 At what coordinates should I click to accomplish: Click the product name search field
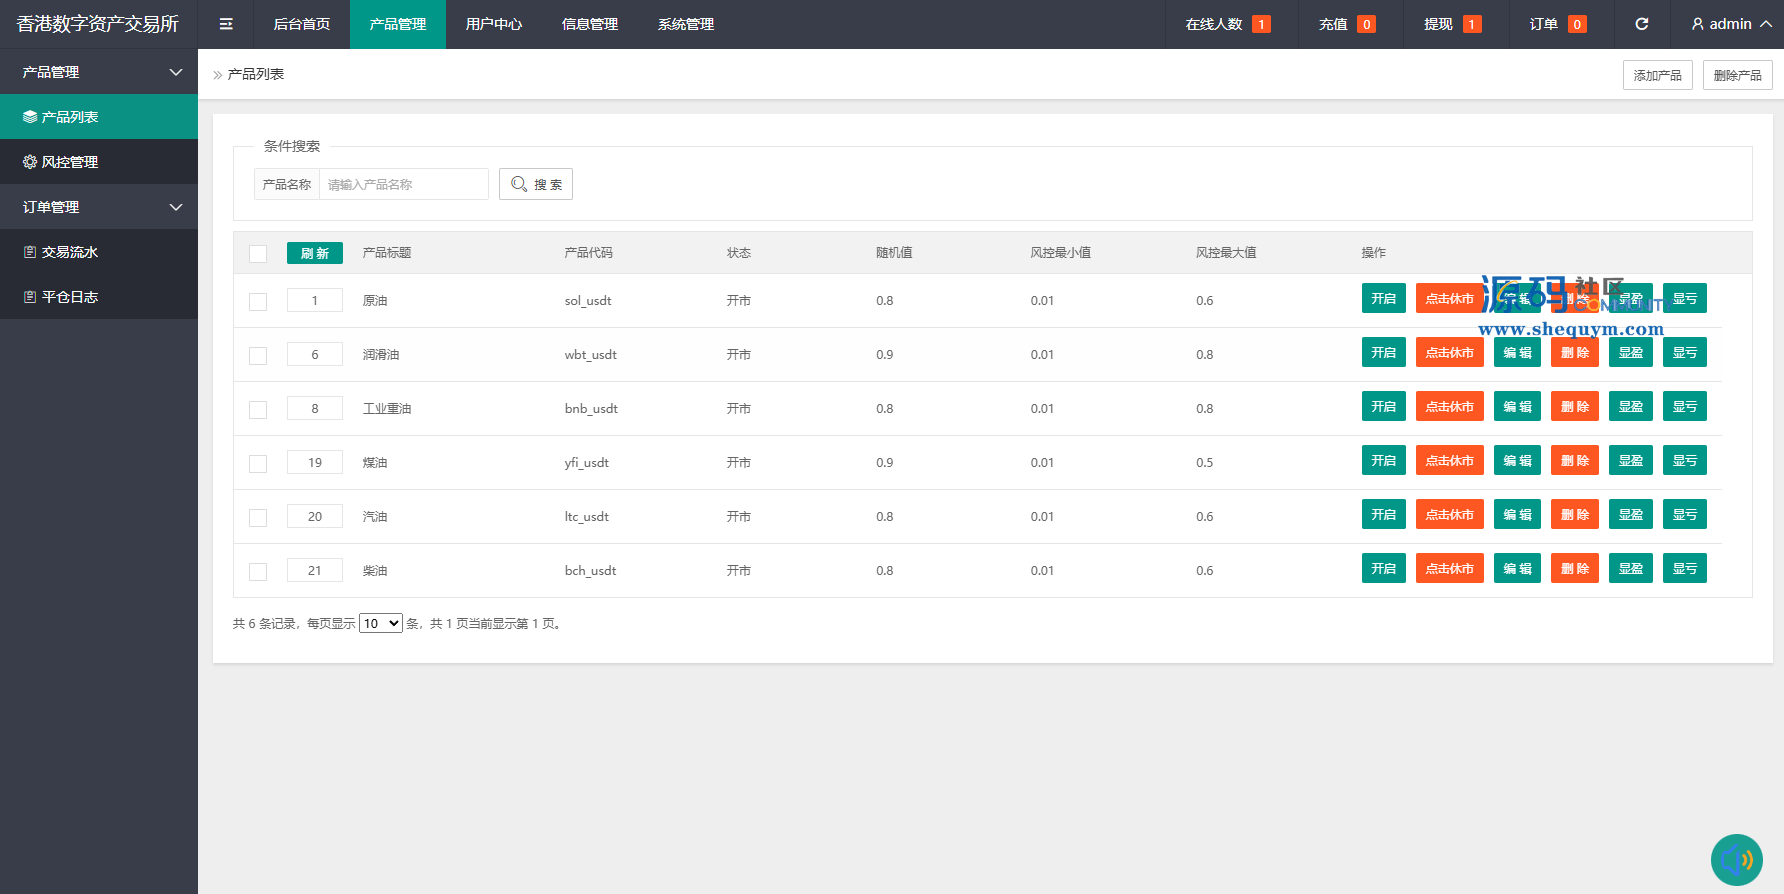tap(403, 184)
